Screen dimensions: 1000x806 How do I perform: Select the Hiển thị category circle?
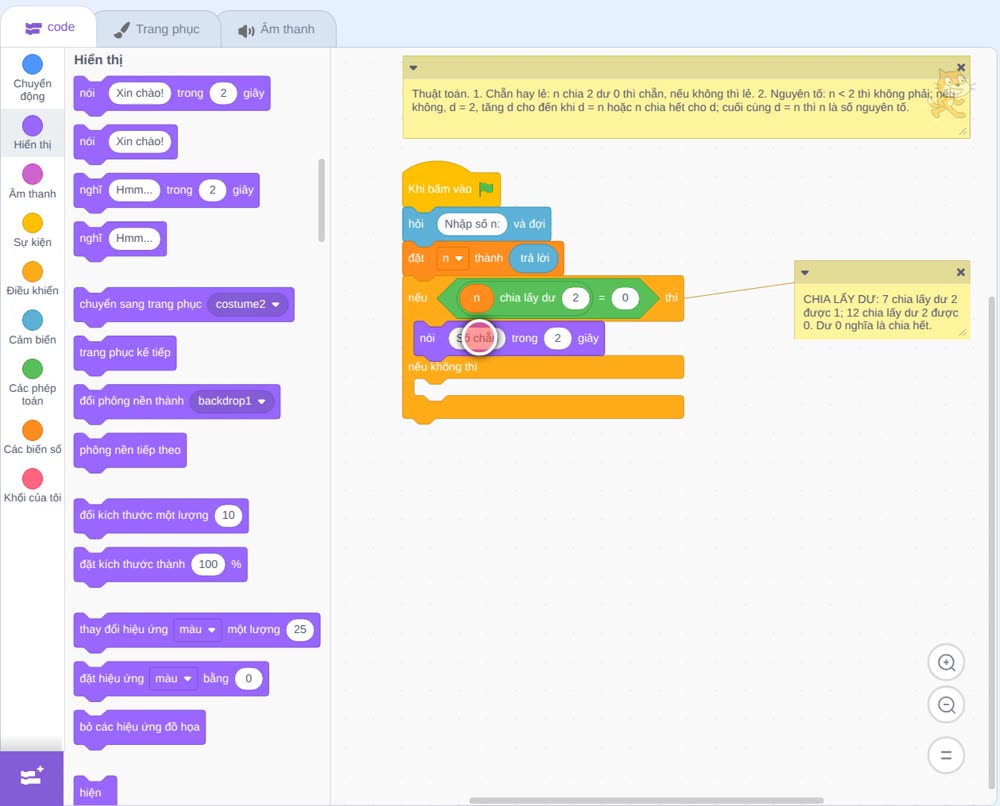tap(33, 126)
